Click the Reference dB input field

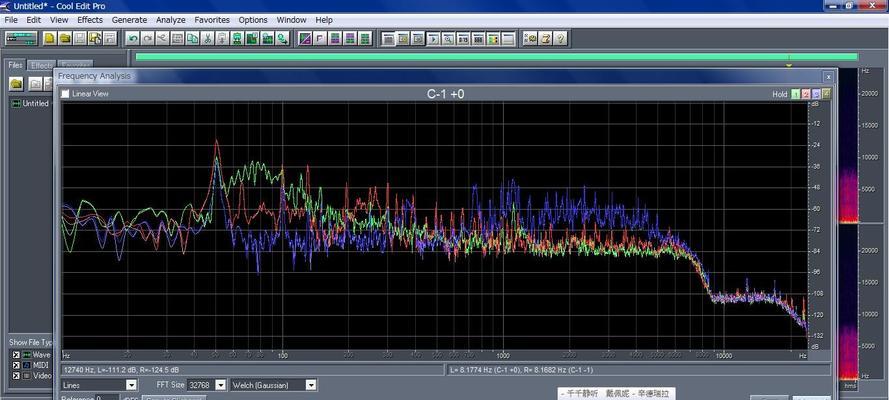pyautogui.click(x=107, y=398)
